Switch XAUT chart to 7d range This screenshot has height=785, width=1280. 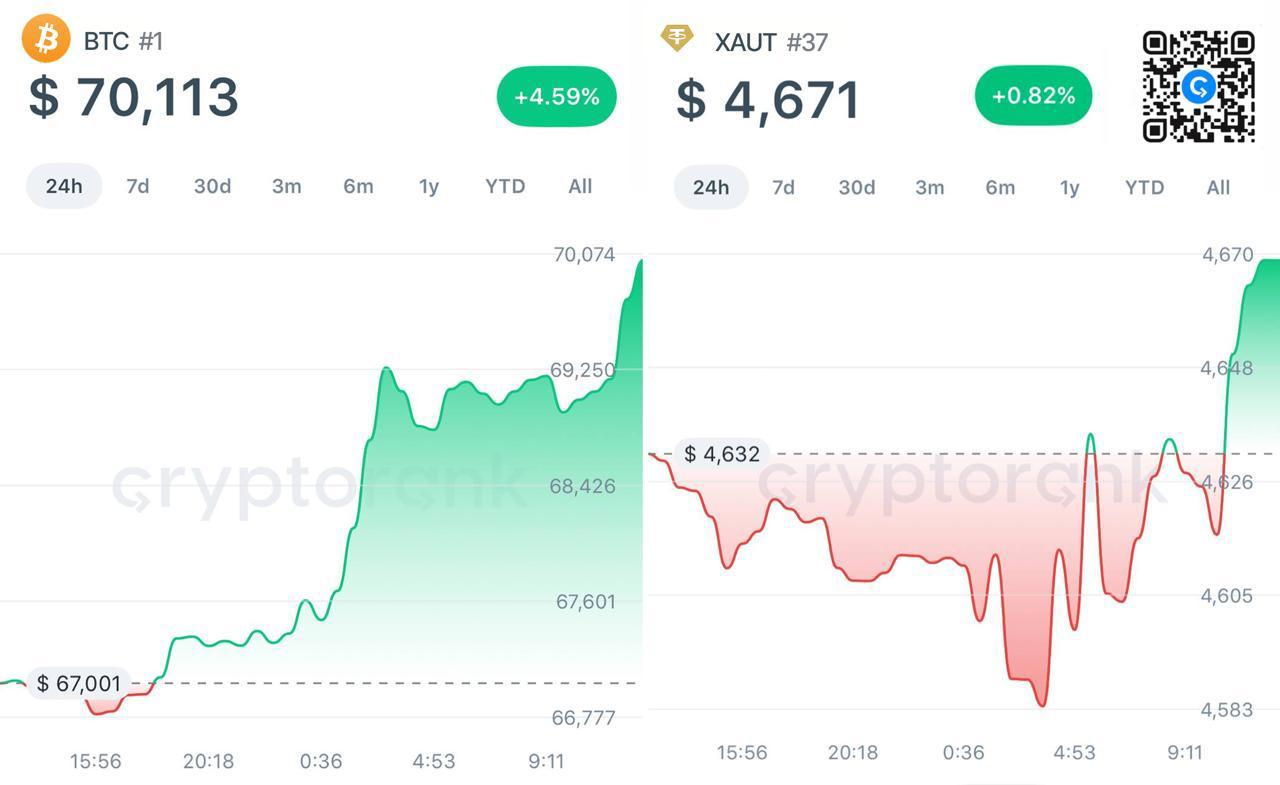(783, 187)
